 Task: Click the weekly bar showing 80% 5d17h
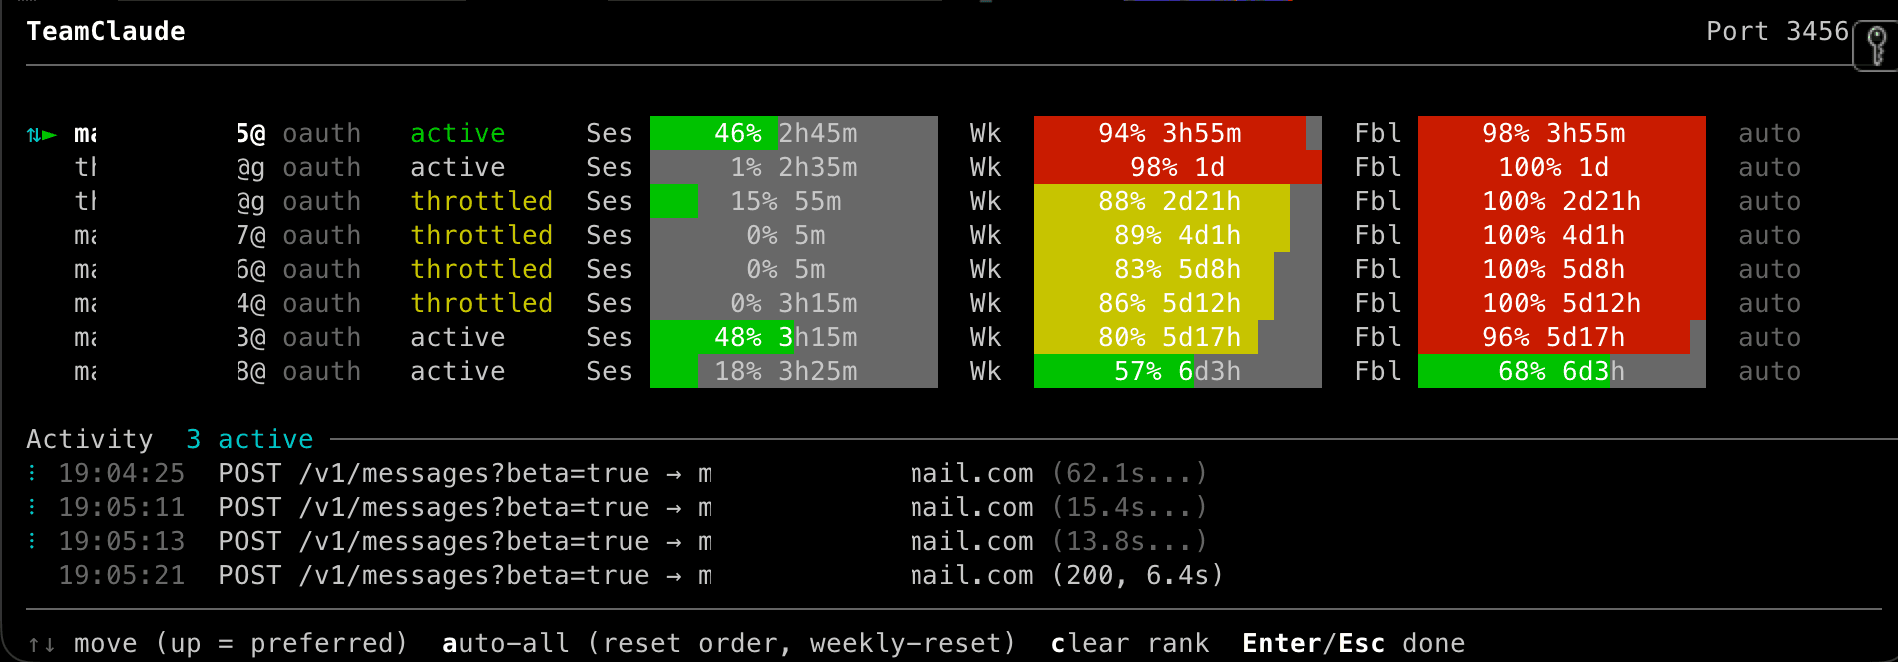click(x=1178, y=337)
